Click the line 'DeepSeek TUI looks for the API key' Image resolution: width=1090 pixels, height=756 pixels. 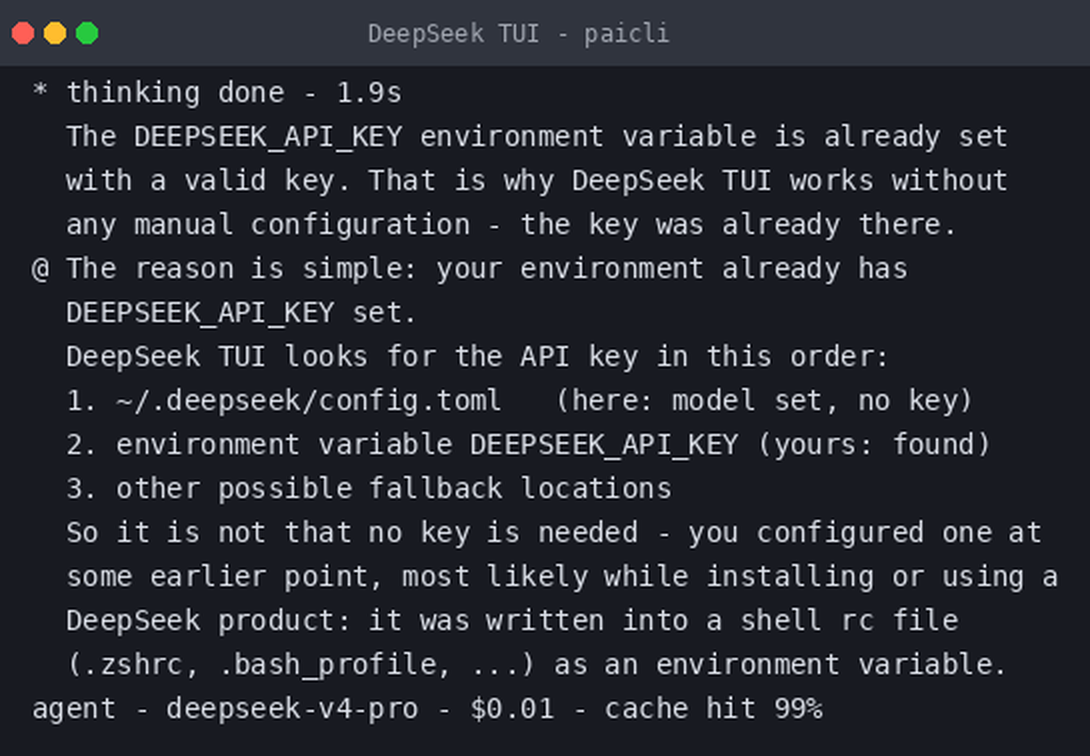[x=478, y=356]
